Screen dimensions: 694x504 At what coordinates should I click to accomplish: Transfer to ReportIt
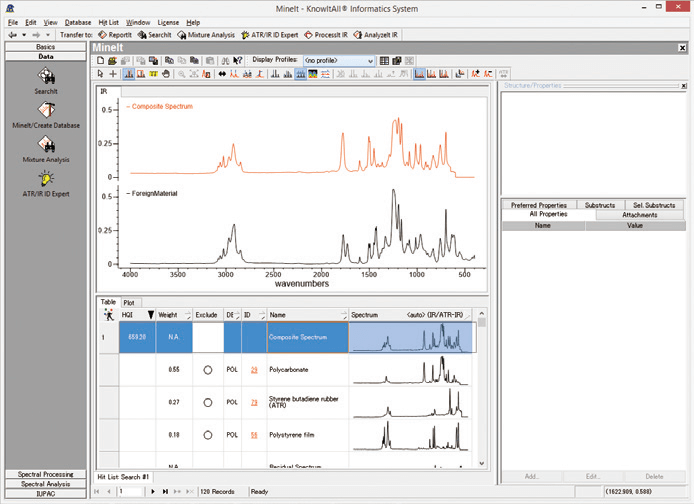115,35
